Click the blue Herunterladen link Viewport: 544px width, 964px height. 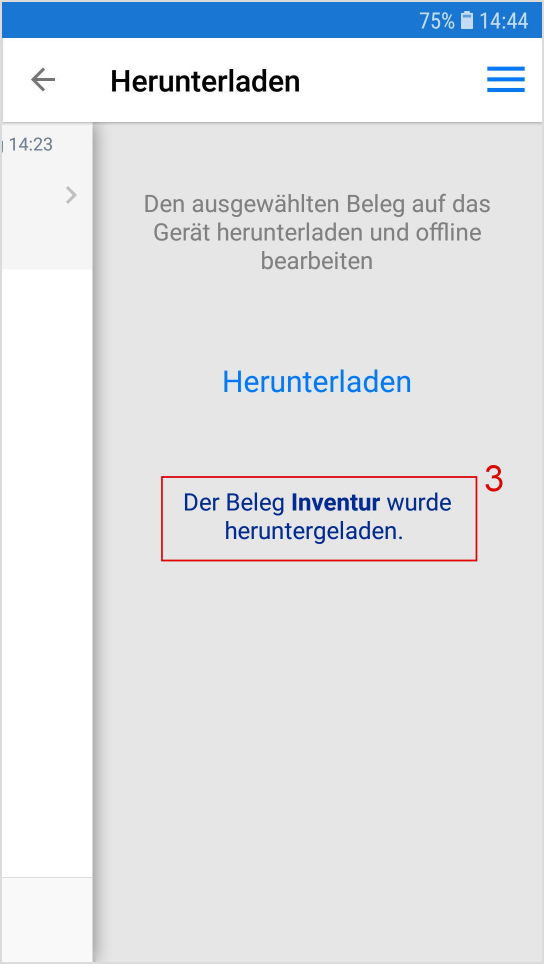pyautogui.click(x=317, y=382)
